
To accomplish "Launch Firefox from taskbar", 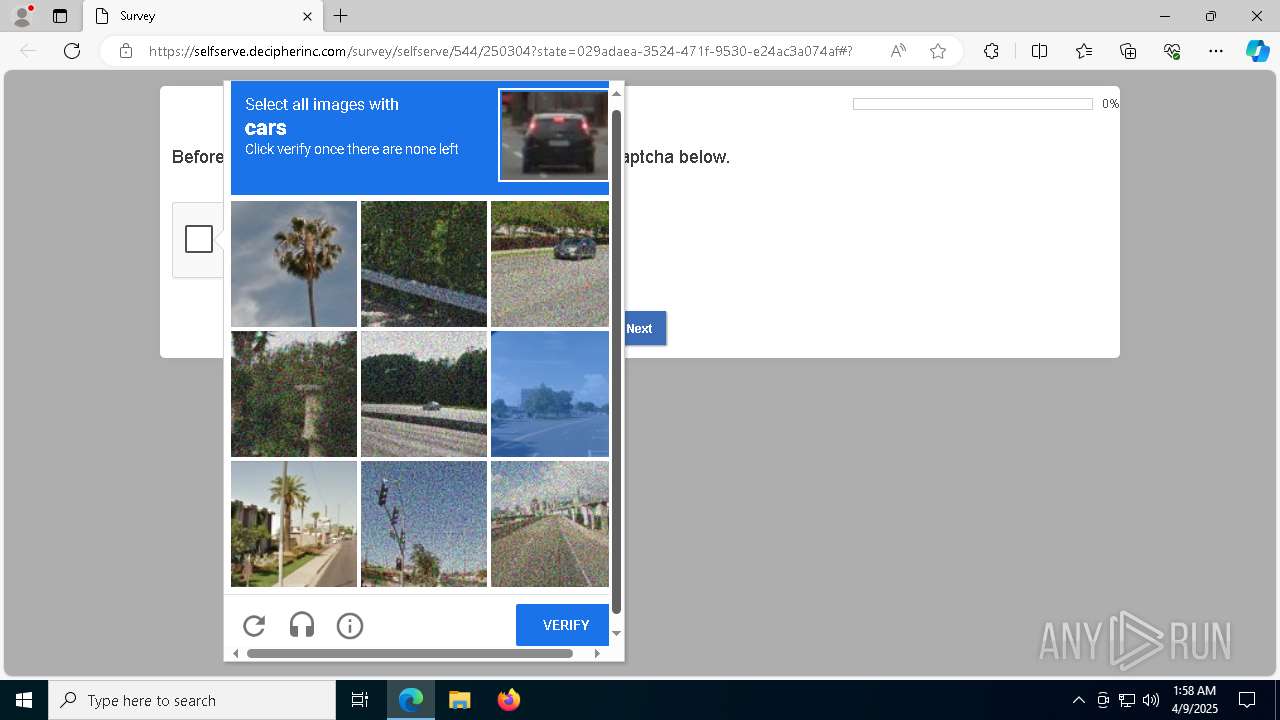I will [x=508, y=700].
